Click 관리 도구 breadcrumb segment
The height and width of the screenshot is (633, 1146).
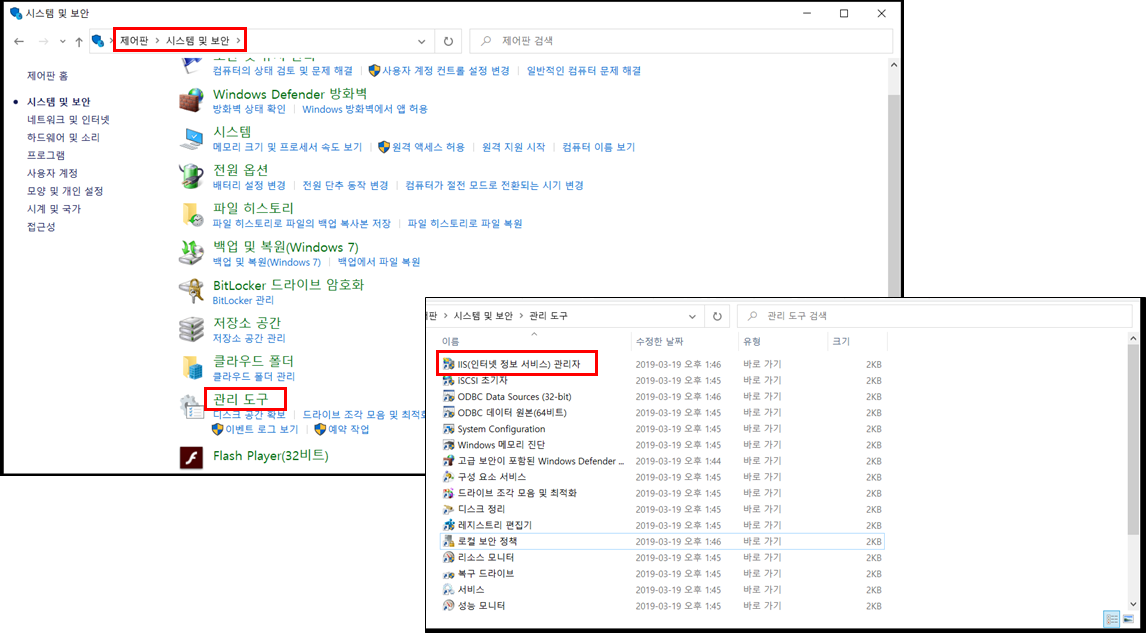[x=548, y=316]
